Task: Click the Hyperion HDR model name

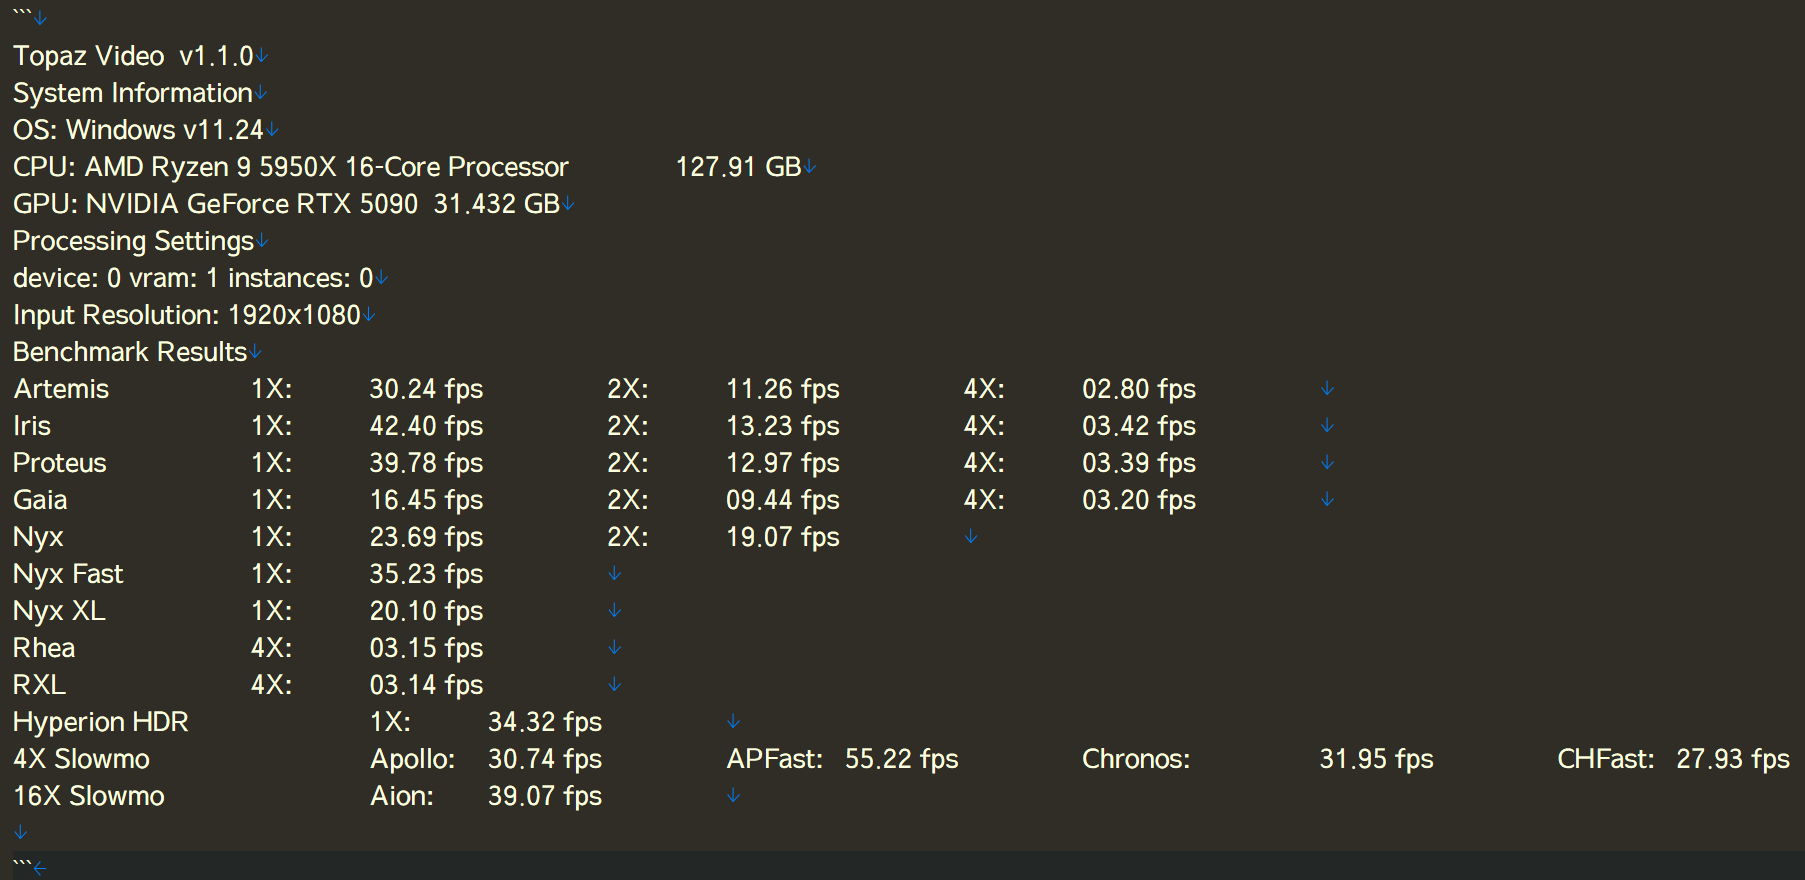Action: [100, 722]
